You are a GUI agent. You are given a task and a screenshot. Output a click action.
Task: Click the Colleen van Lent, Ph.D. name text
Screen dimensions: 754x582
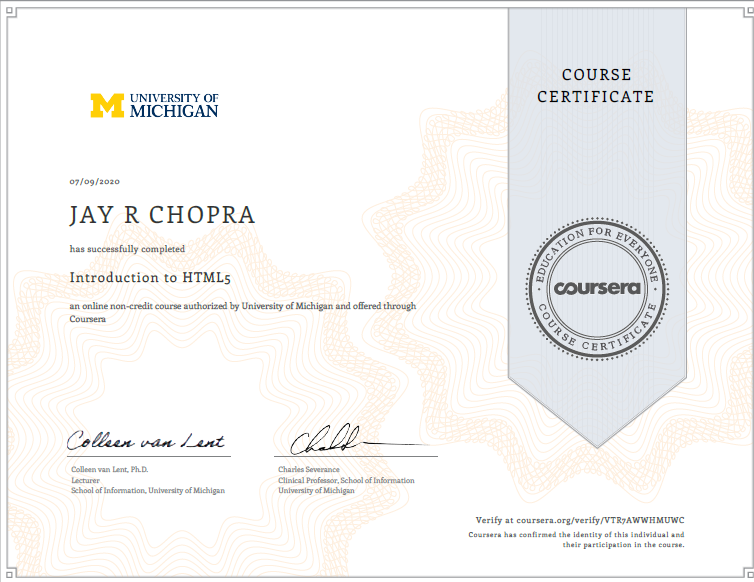tap(110, 469)
